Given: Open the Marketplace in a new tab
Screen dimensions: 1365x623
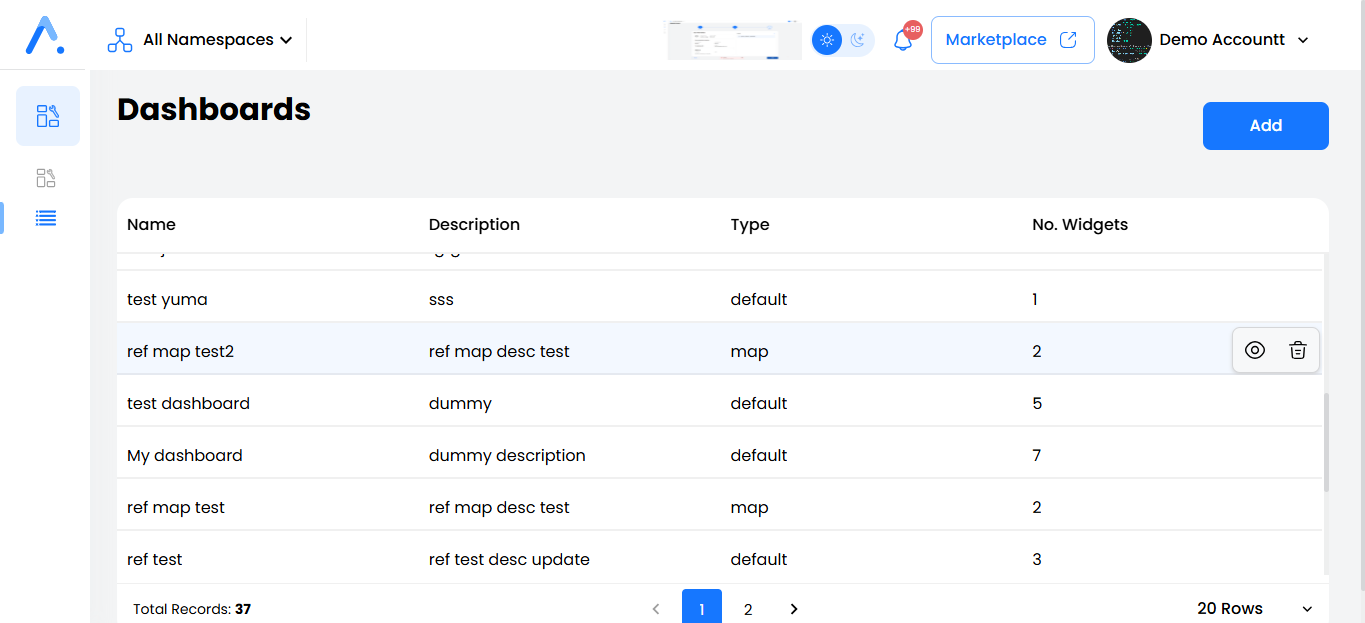Looking at the screenshot, I should point(1011,39).
